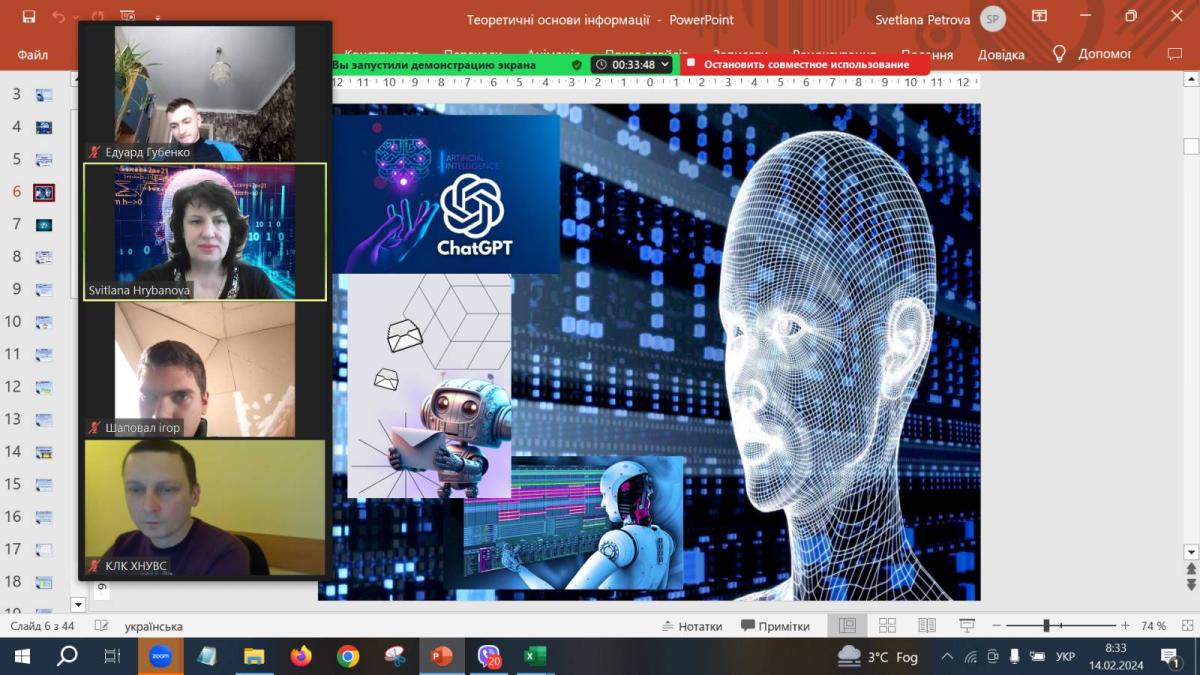The width and height of the screenshot is (1200, 675).
Task: Open the Довідка tab
Action: tap(1001, 55)
